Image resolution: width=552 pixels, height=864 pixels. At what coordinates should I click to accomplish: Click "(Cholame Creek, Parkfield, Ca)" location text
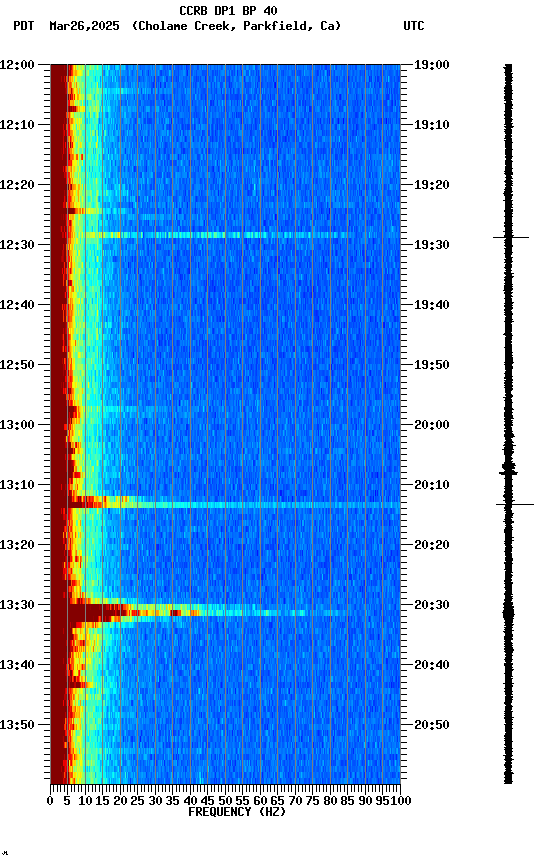click(236, 26)
